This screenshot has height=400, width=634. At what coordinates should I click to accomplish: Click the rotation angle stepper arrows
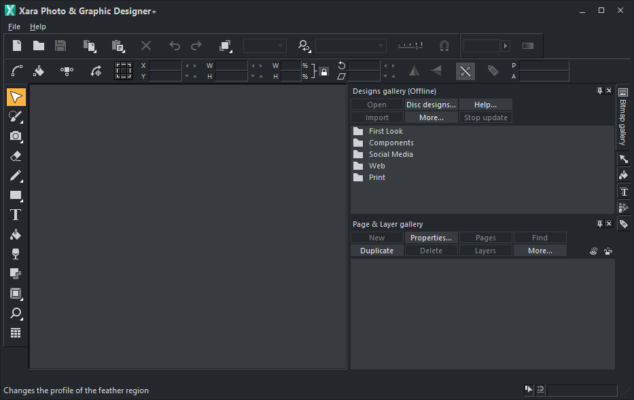[x=389, y=66]
